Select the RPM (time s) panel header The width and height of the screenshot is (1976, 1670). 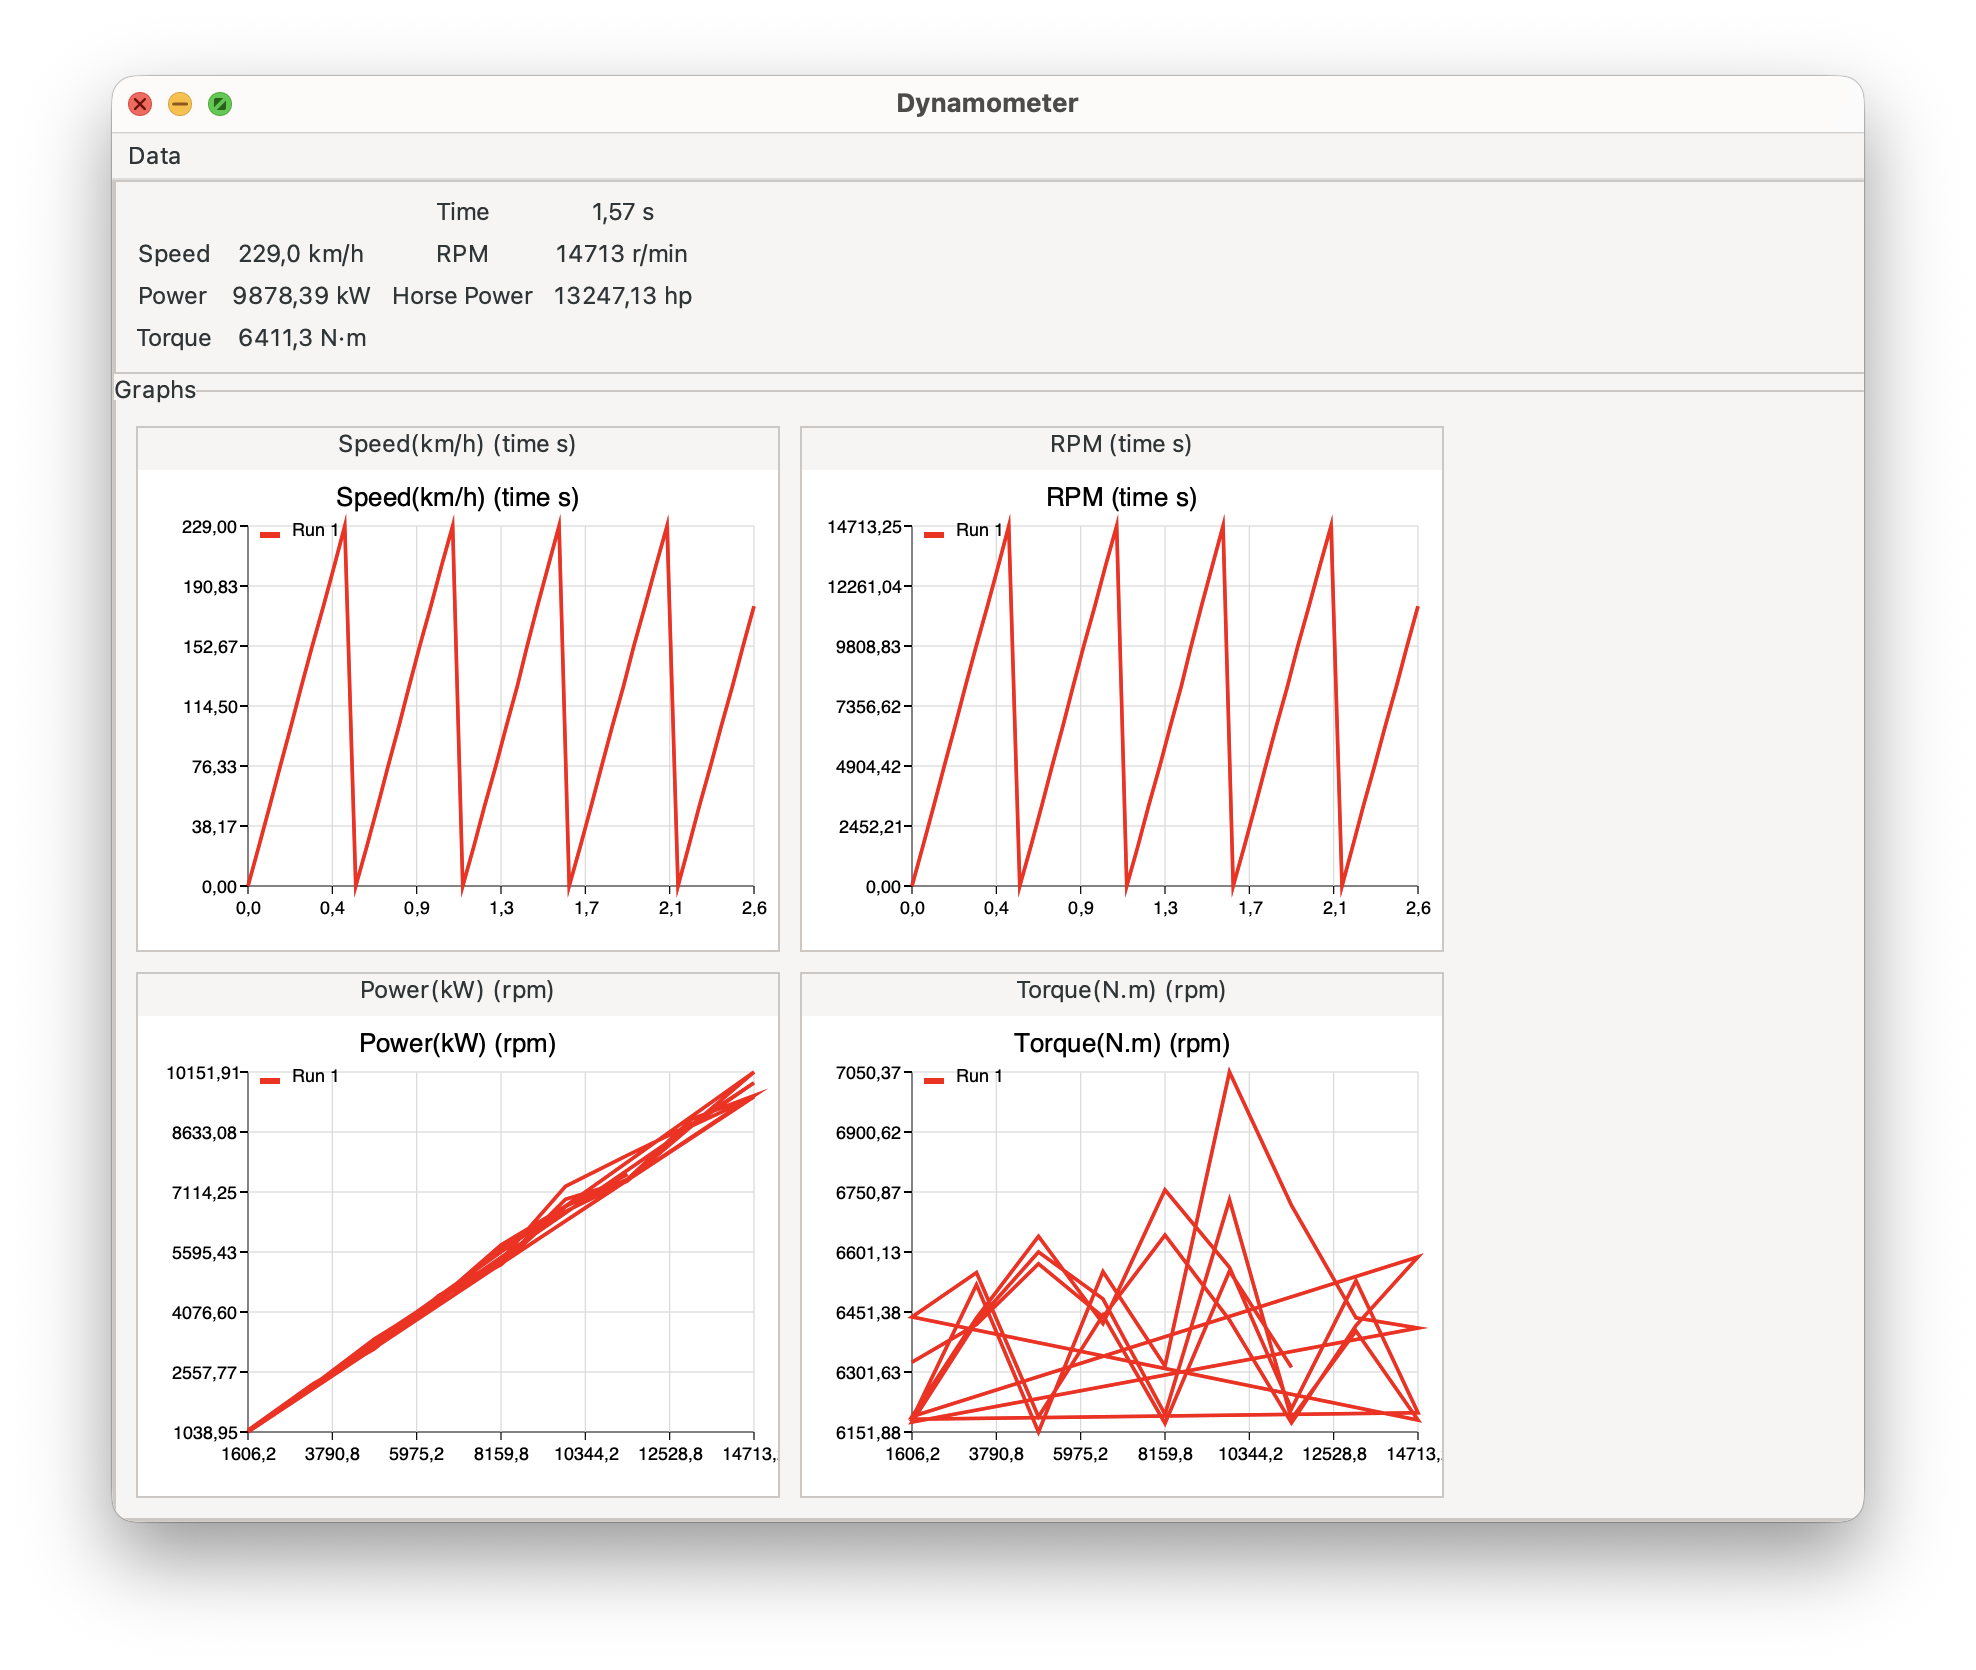1120,444
